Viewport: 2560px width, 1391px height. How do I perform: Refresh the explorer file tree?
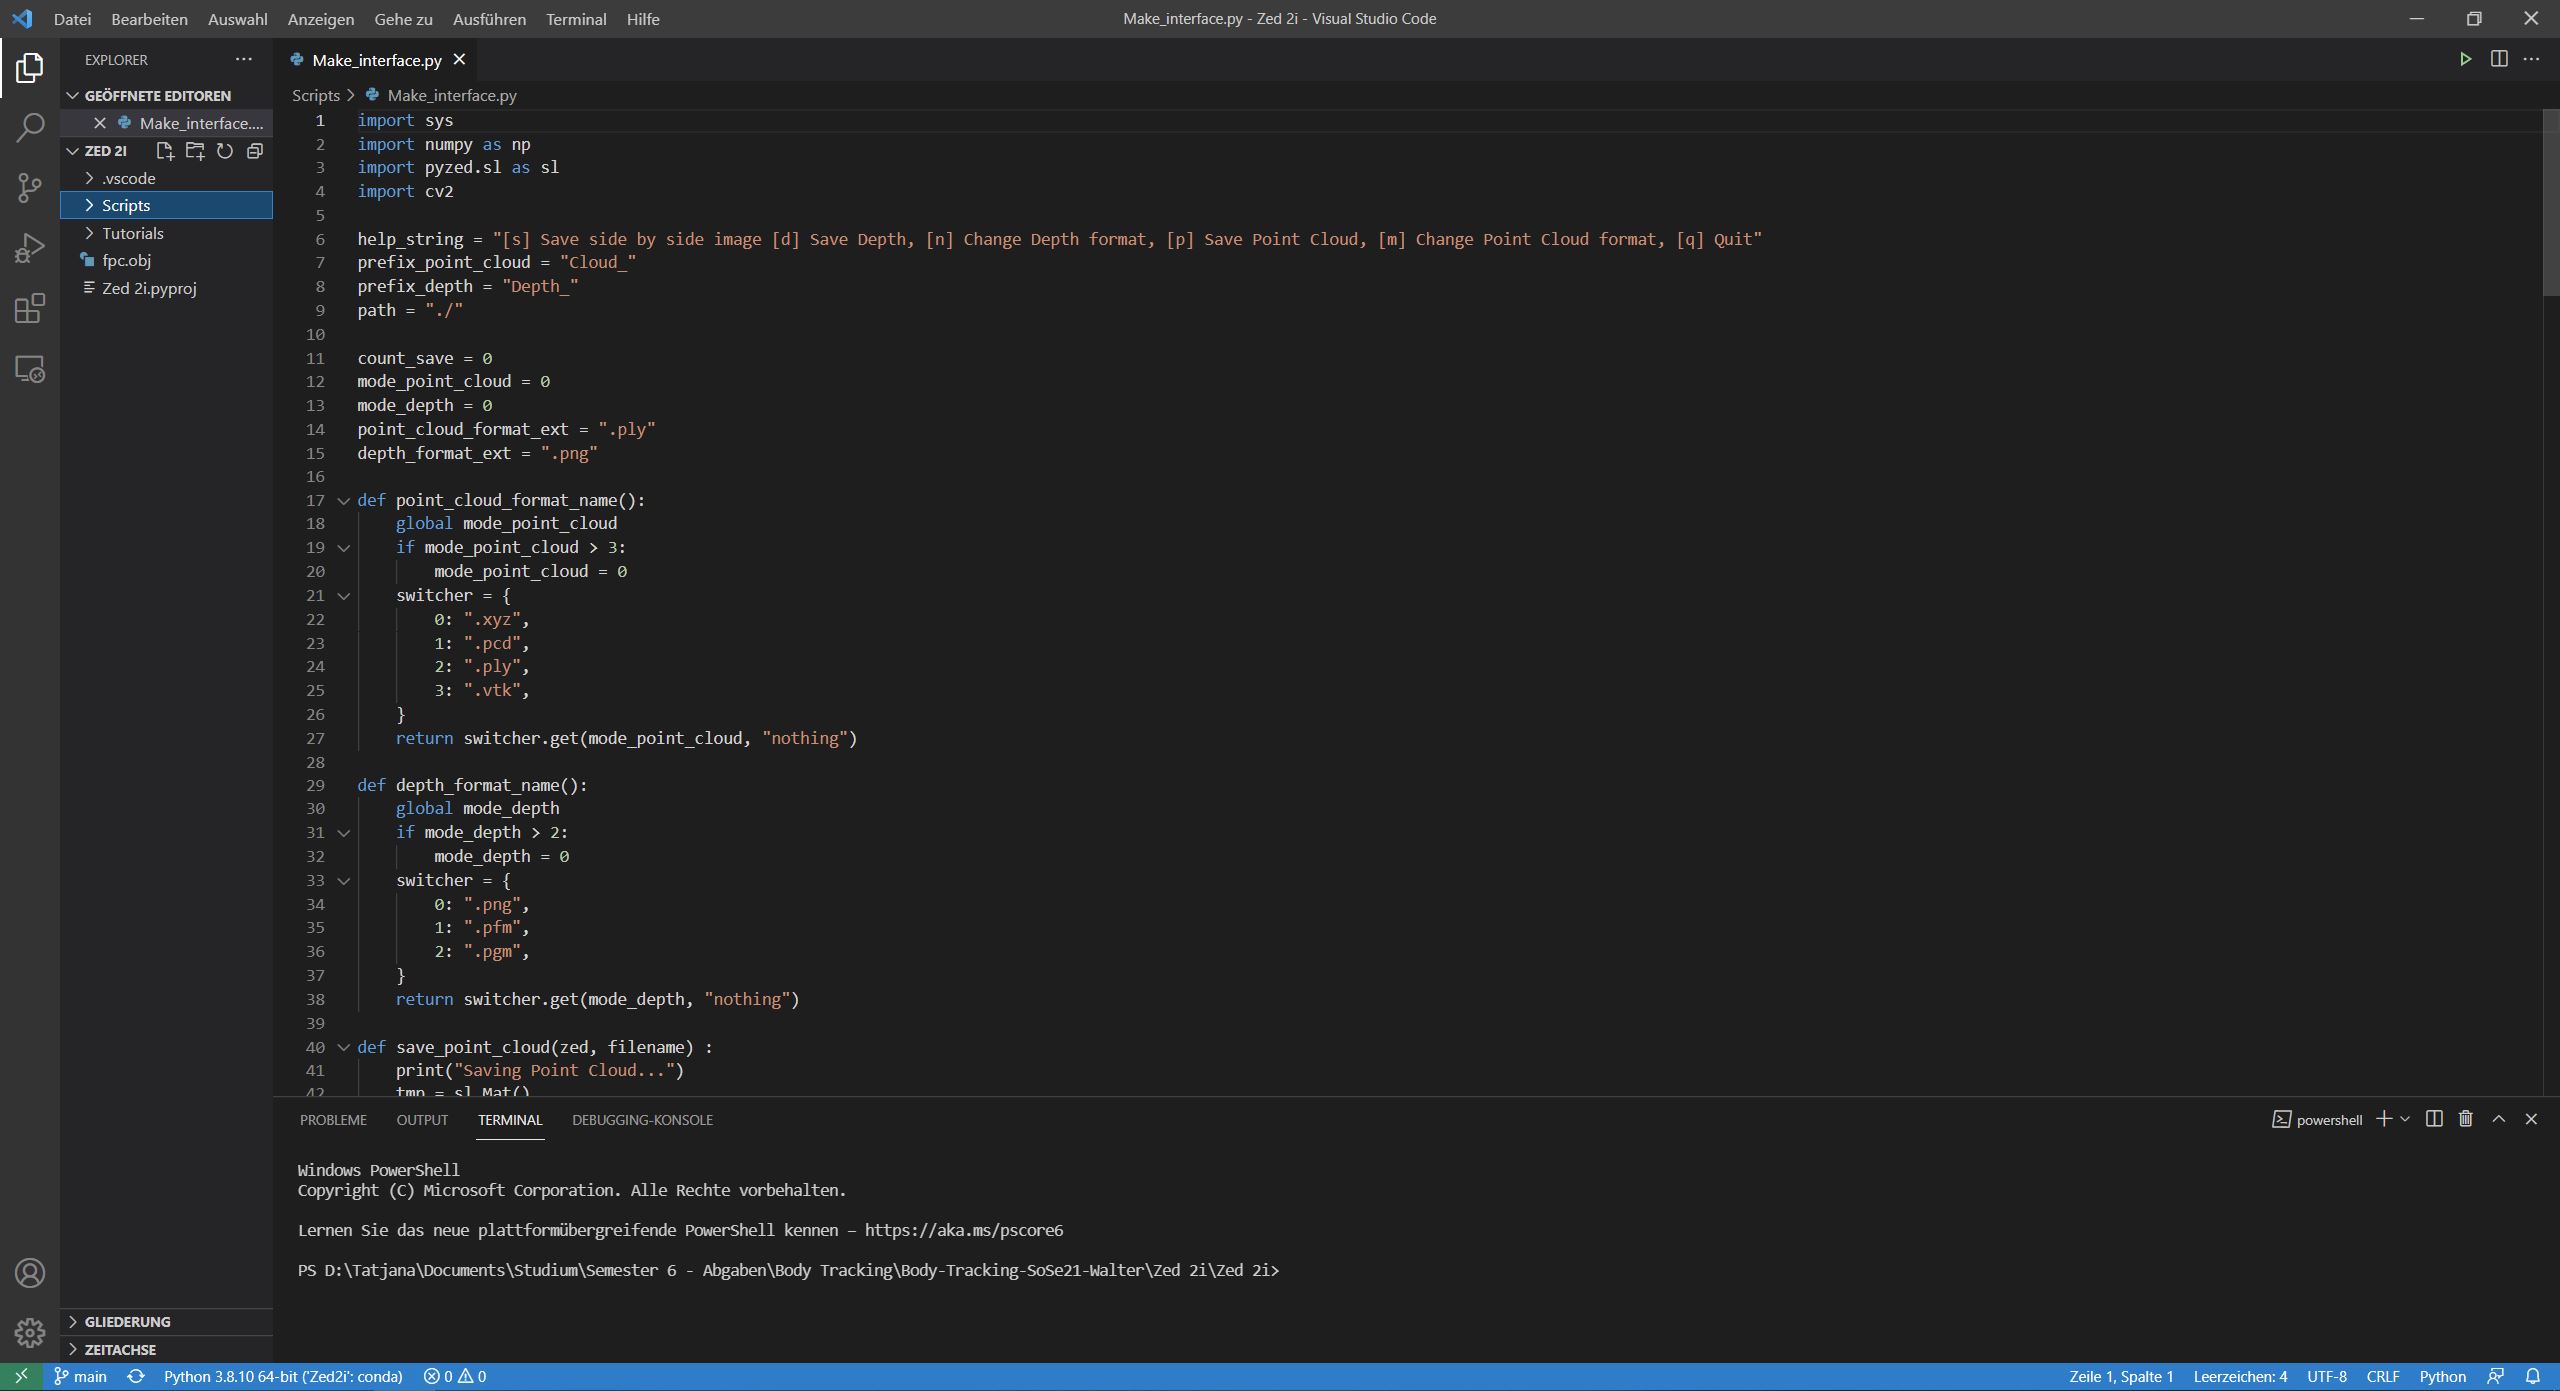pos(225,151)
